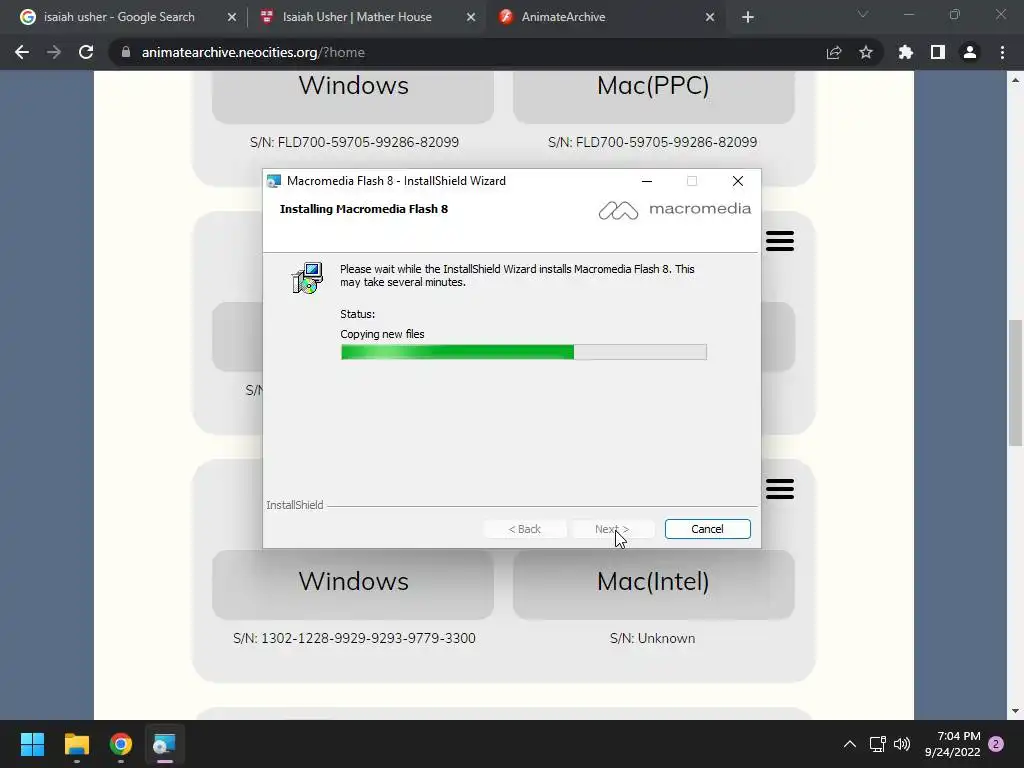Click the address bar URL

(x=253, y=52)
